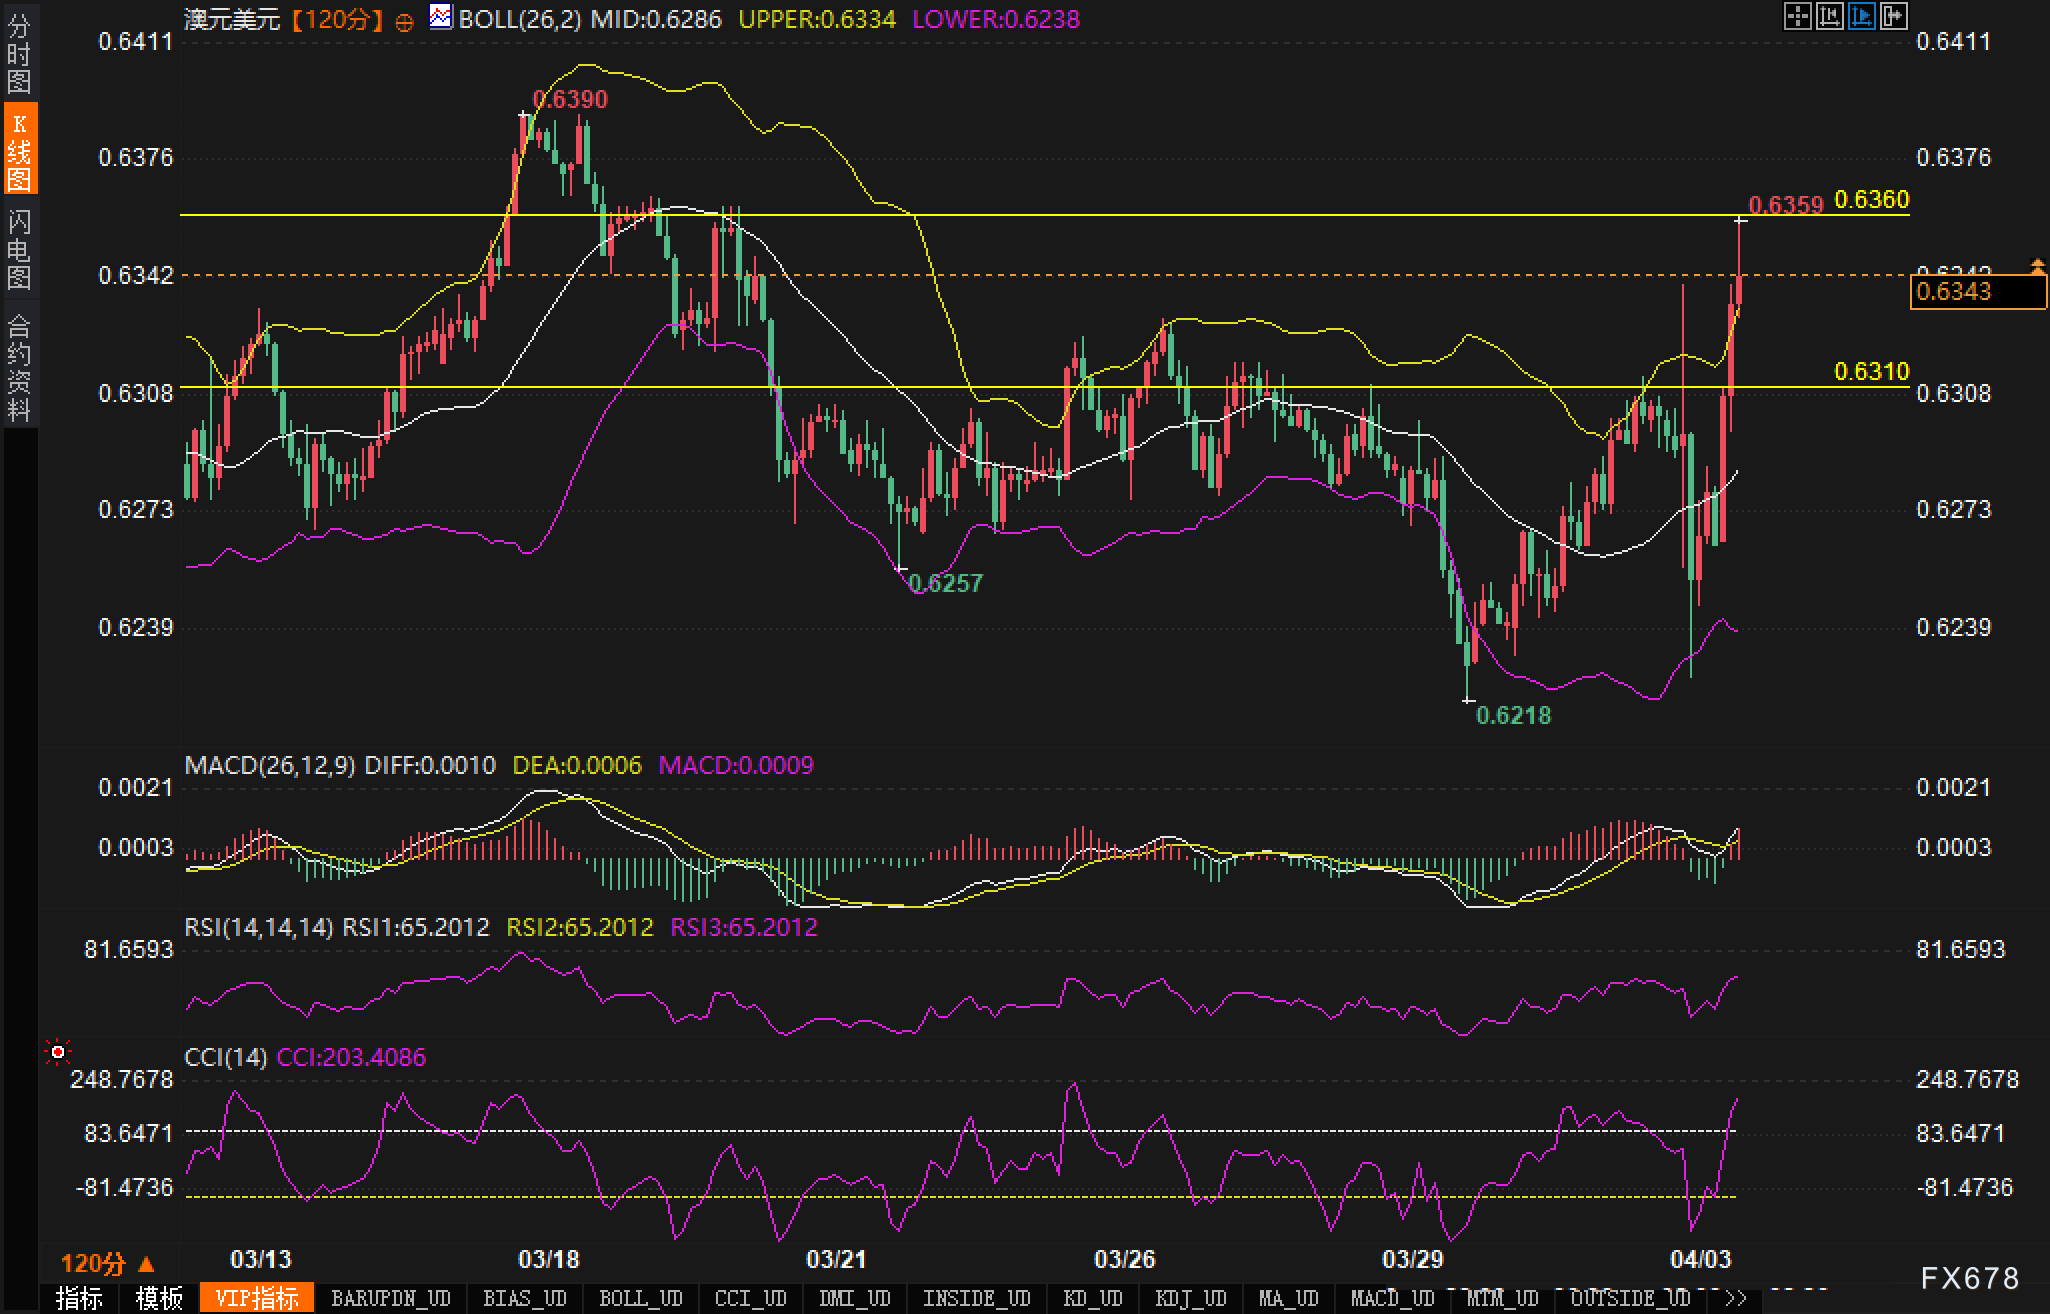This screenshot has width=2050, height=1314.
Task: Switch to 分时图 sidebar tab
Action: tap(19, 53)
